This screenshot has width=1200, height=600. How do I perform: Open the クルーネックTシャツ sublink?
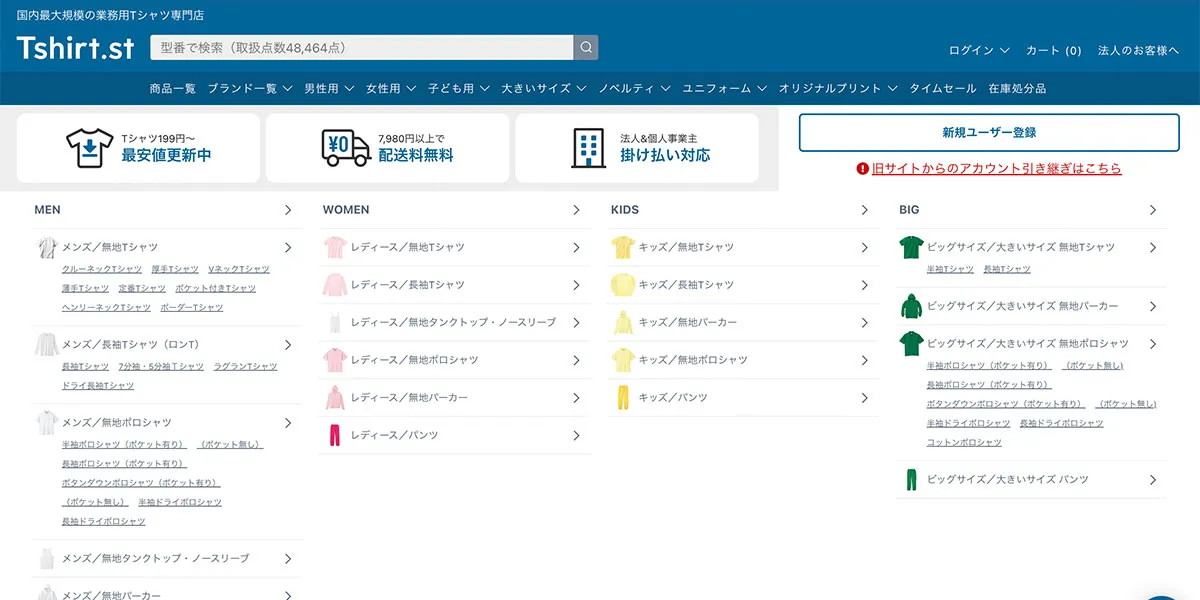click(x=102, y=269)
